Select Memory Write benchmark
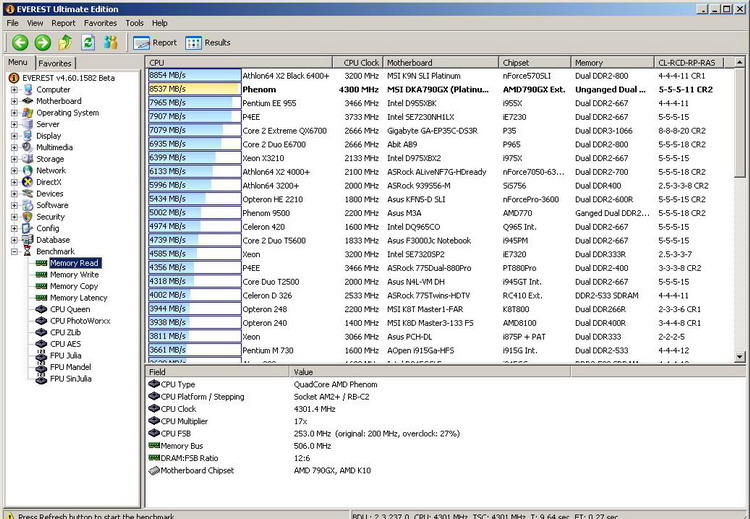This screenshot has width=750, height=519. tap(74, 275)
